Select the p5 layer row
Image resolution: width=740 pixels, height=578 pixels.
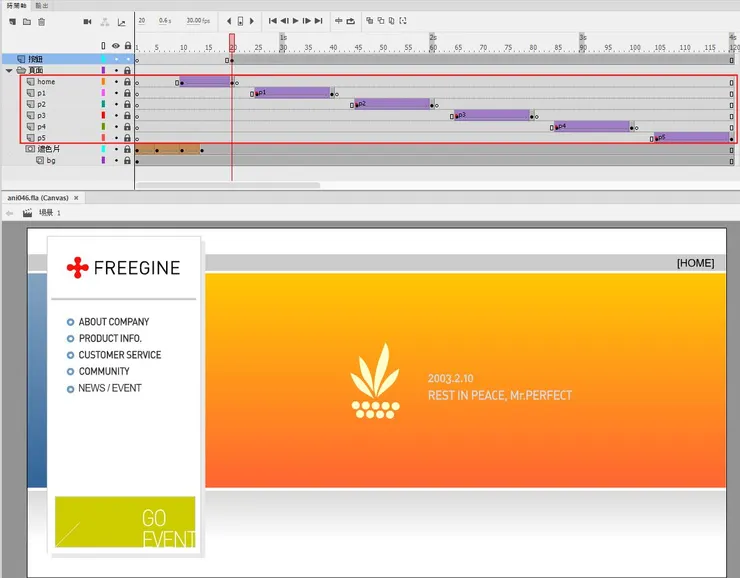tap(67, 138)
